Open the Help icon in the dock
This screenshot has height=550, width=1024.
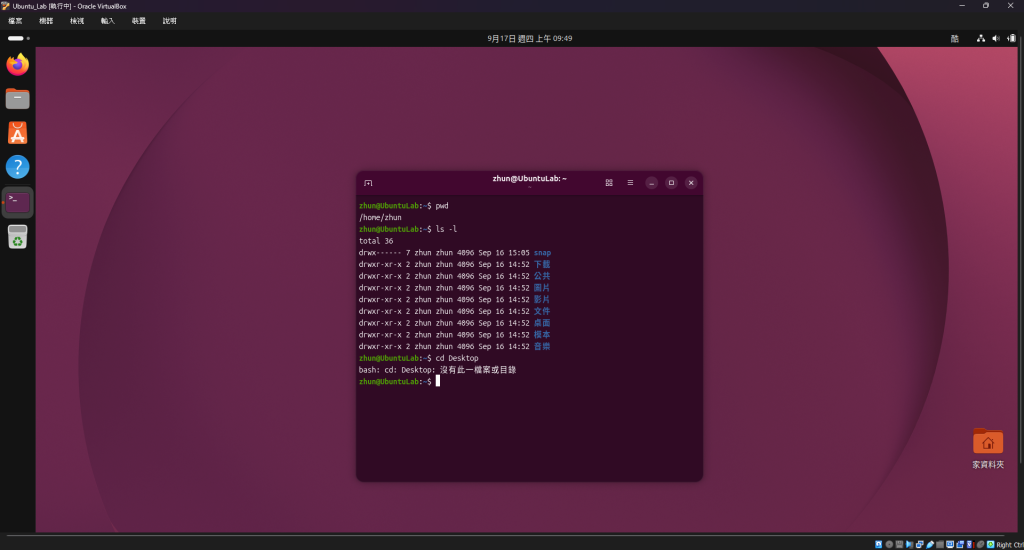pos(18,167)
